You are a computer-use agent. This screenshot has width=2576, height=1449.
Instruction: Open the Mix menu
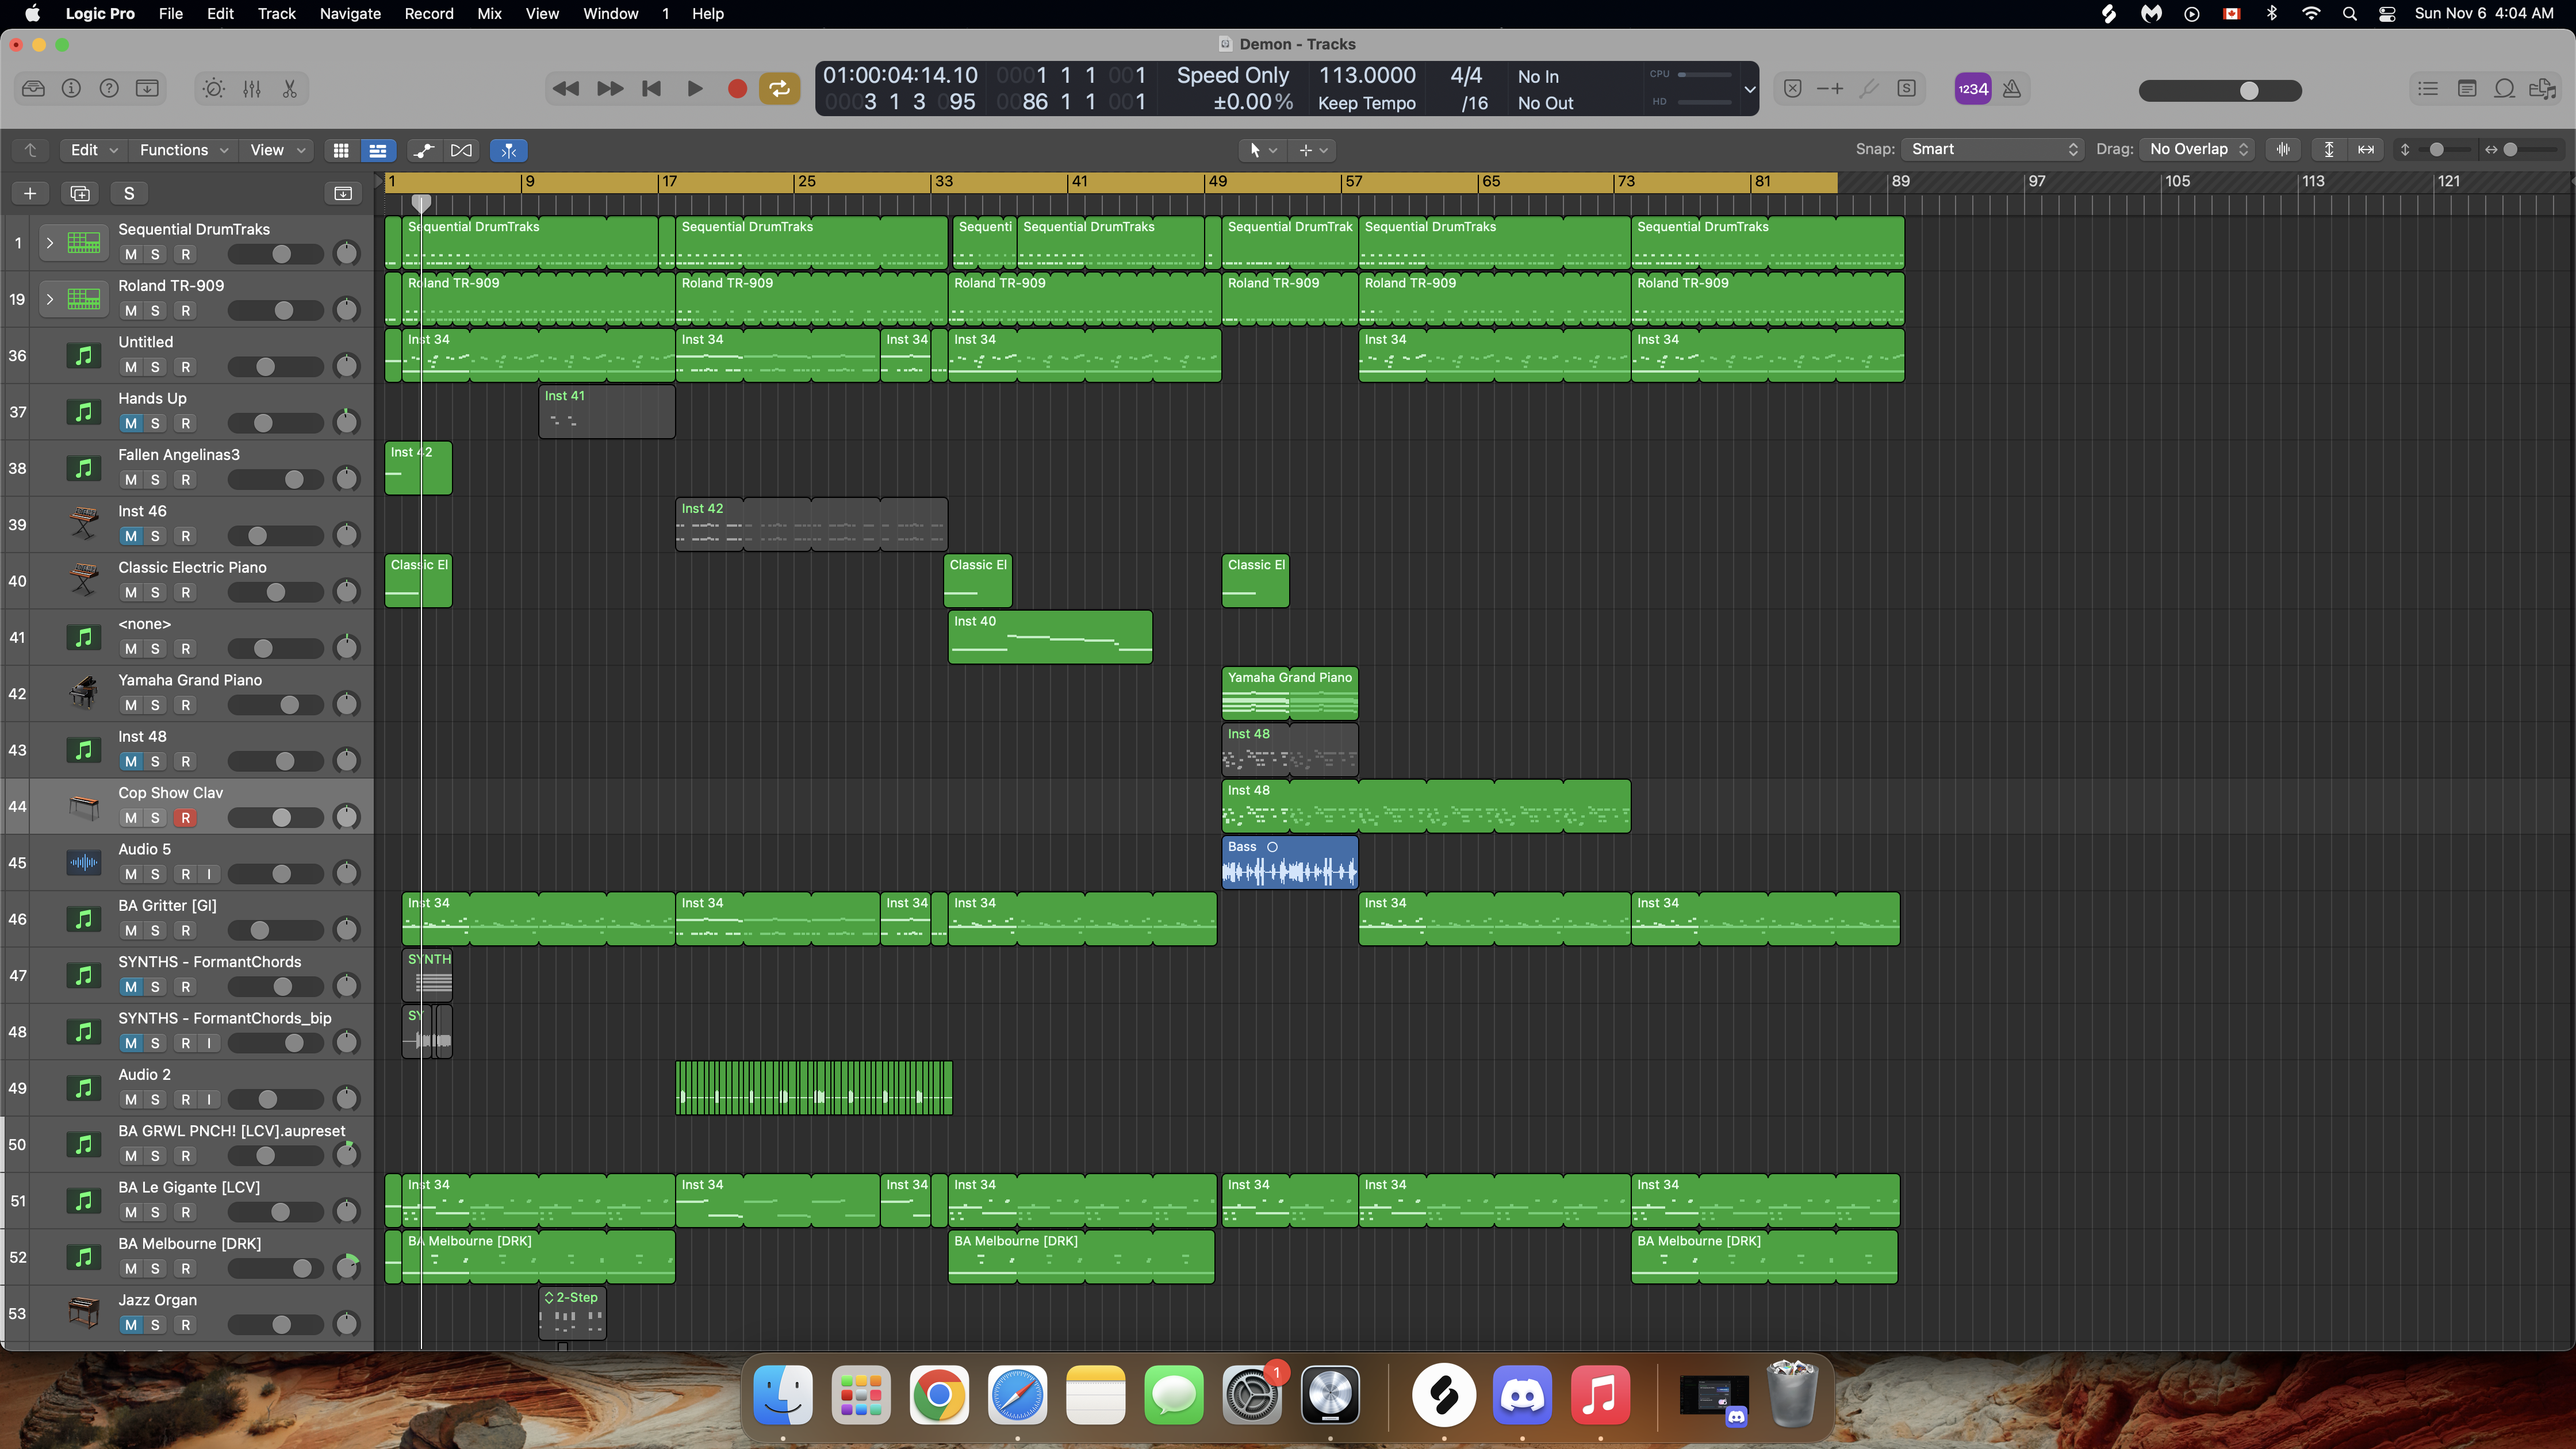[489, 14]
